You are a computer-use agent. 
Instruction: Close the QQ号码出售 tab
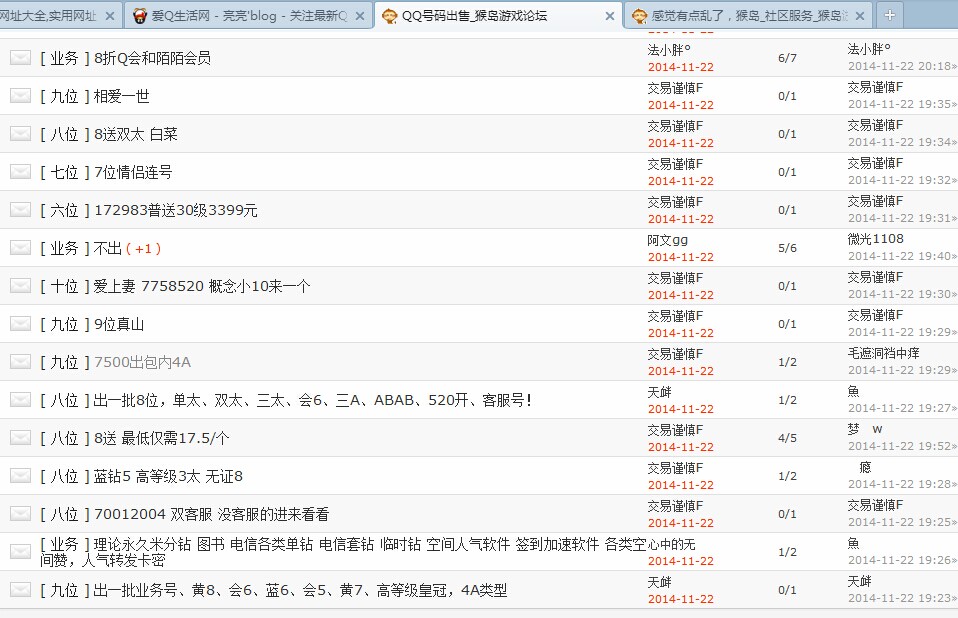point(610,16)
